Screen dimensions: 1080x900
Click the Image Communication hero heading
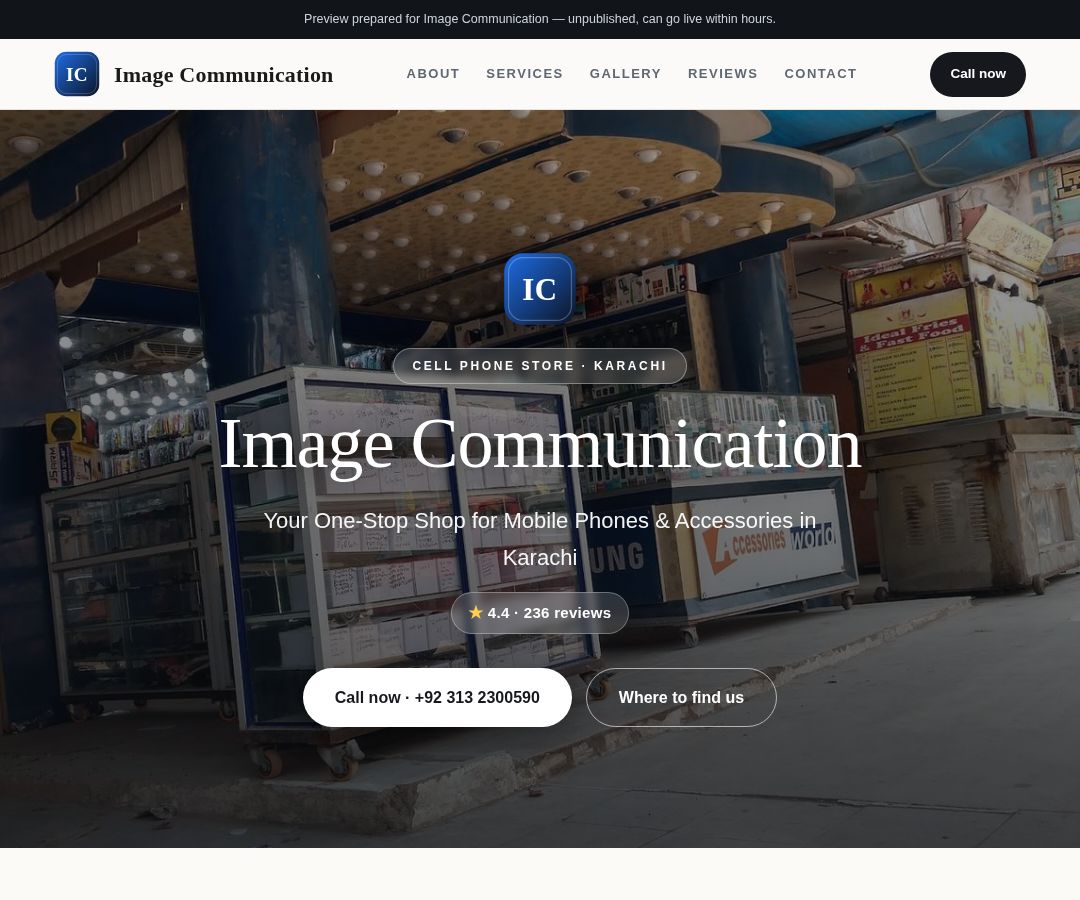click(539, 445)
